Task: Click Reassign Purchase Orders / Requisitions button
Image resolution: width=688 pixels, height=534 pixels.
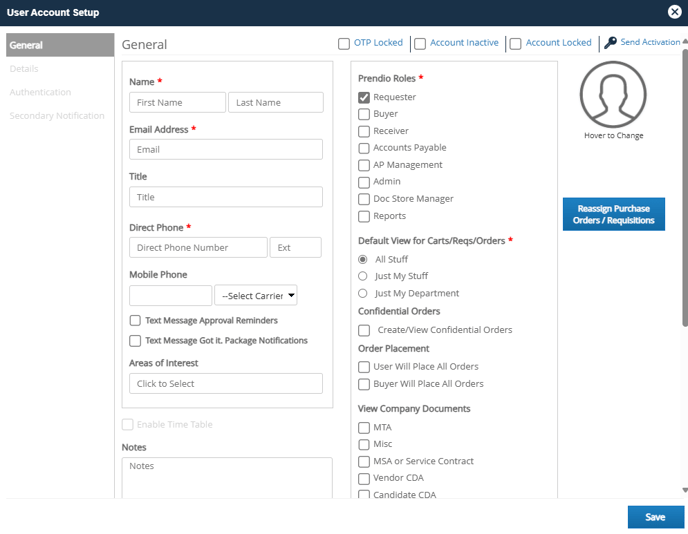Action: click(613, 214)
